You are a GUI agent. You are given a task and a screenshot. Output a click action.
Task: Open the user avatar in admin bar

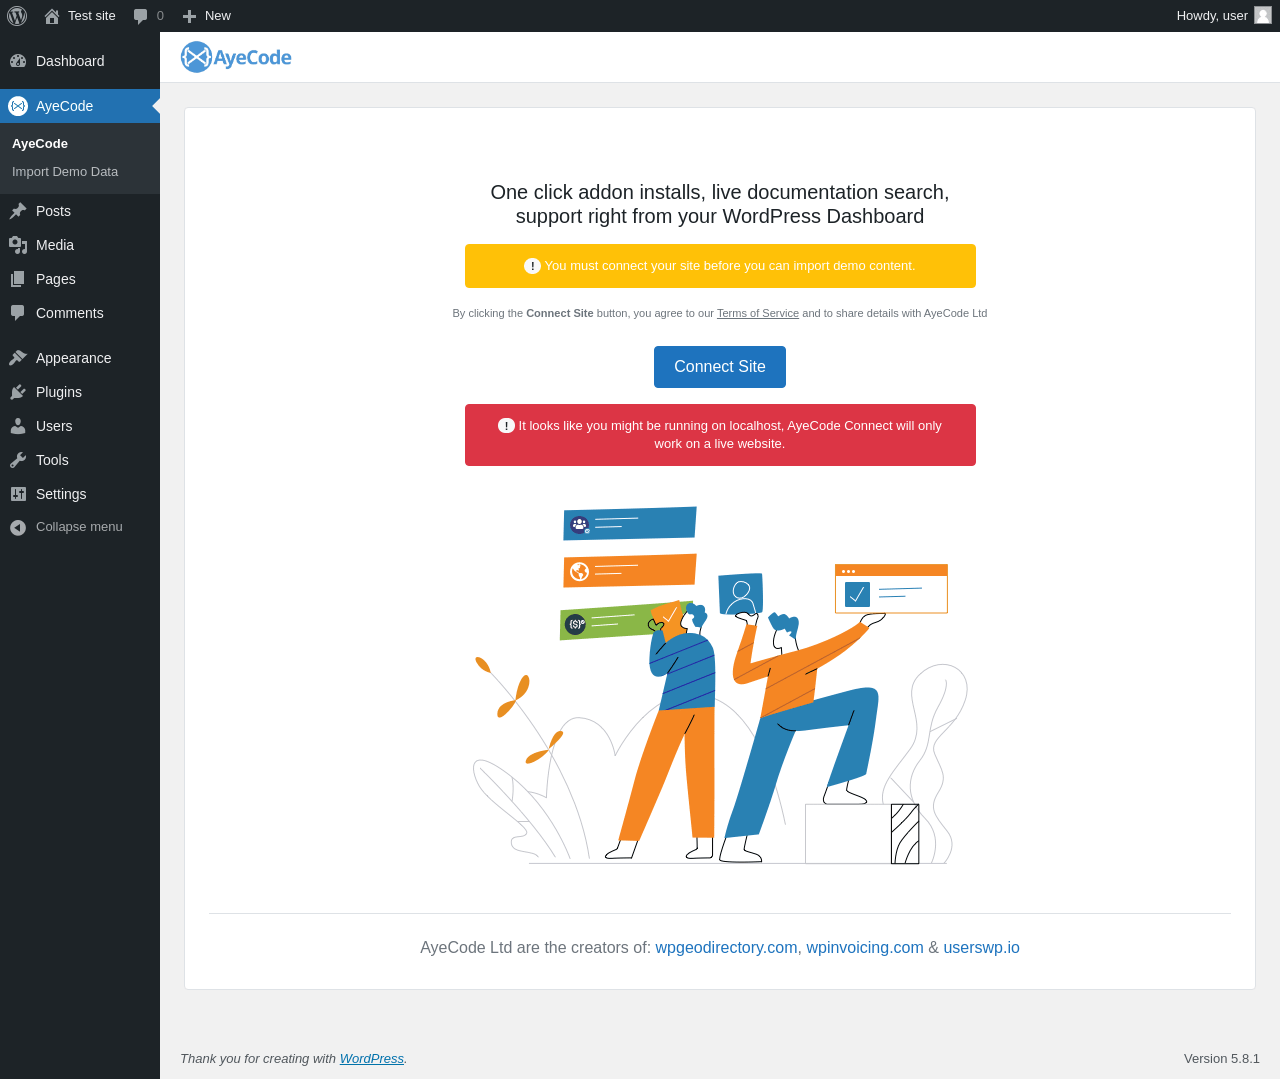pyautogui.click(x=1263, y=15)
